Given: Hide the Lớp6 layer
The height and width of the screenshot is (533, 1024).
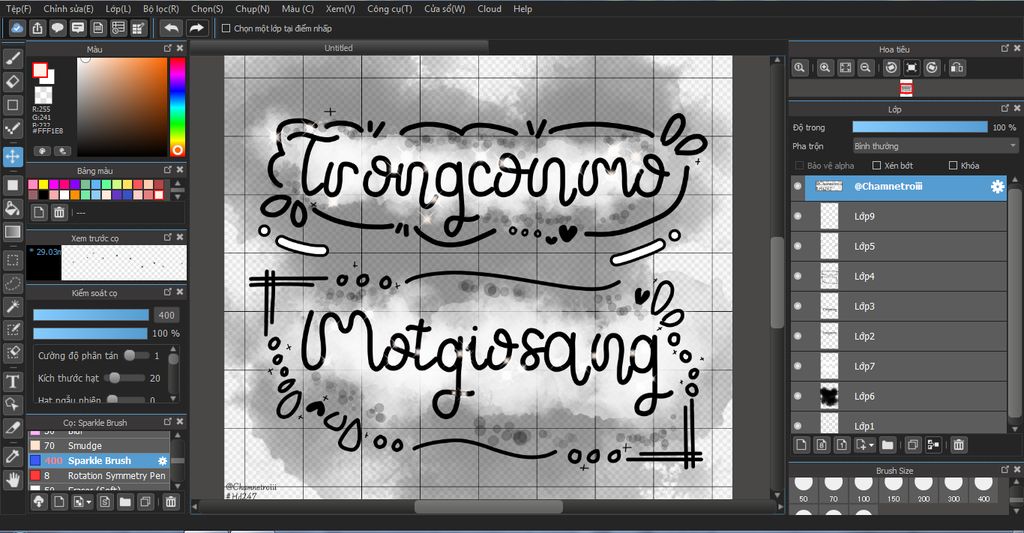Looking at the screenshot, I should [797, 396].
